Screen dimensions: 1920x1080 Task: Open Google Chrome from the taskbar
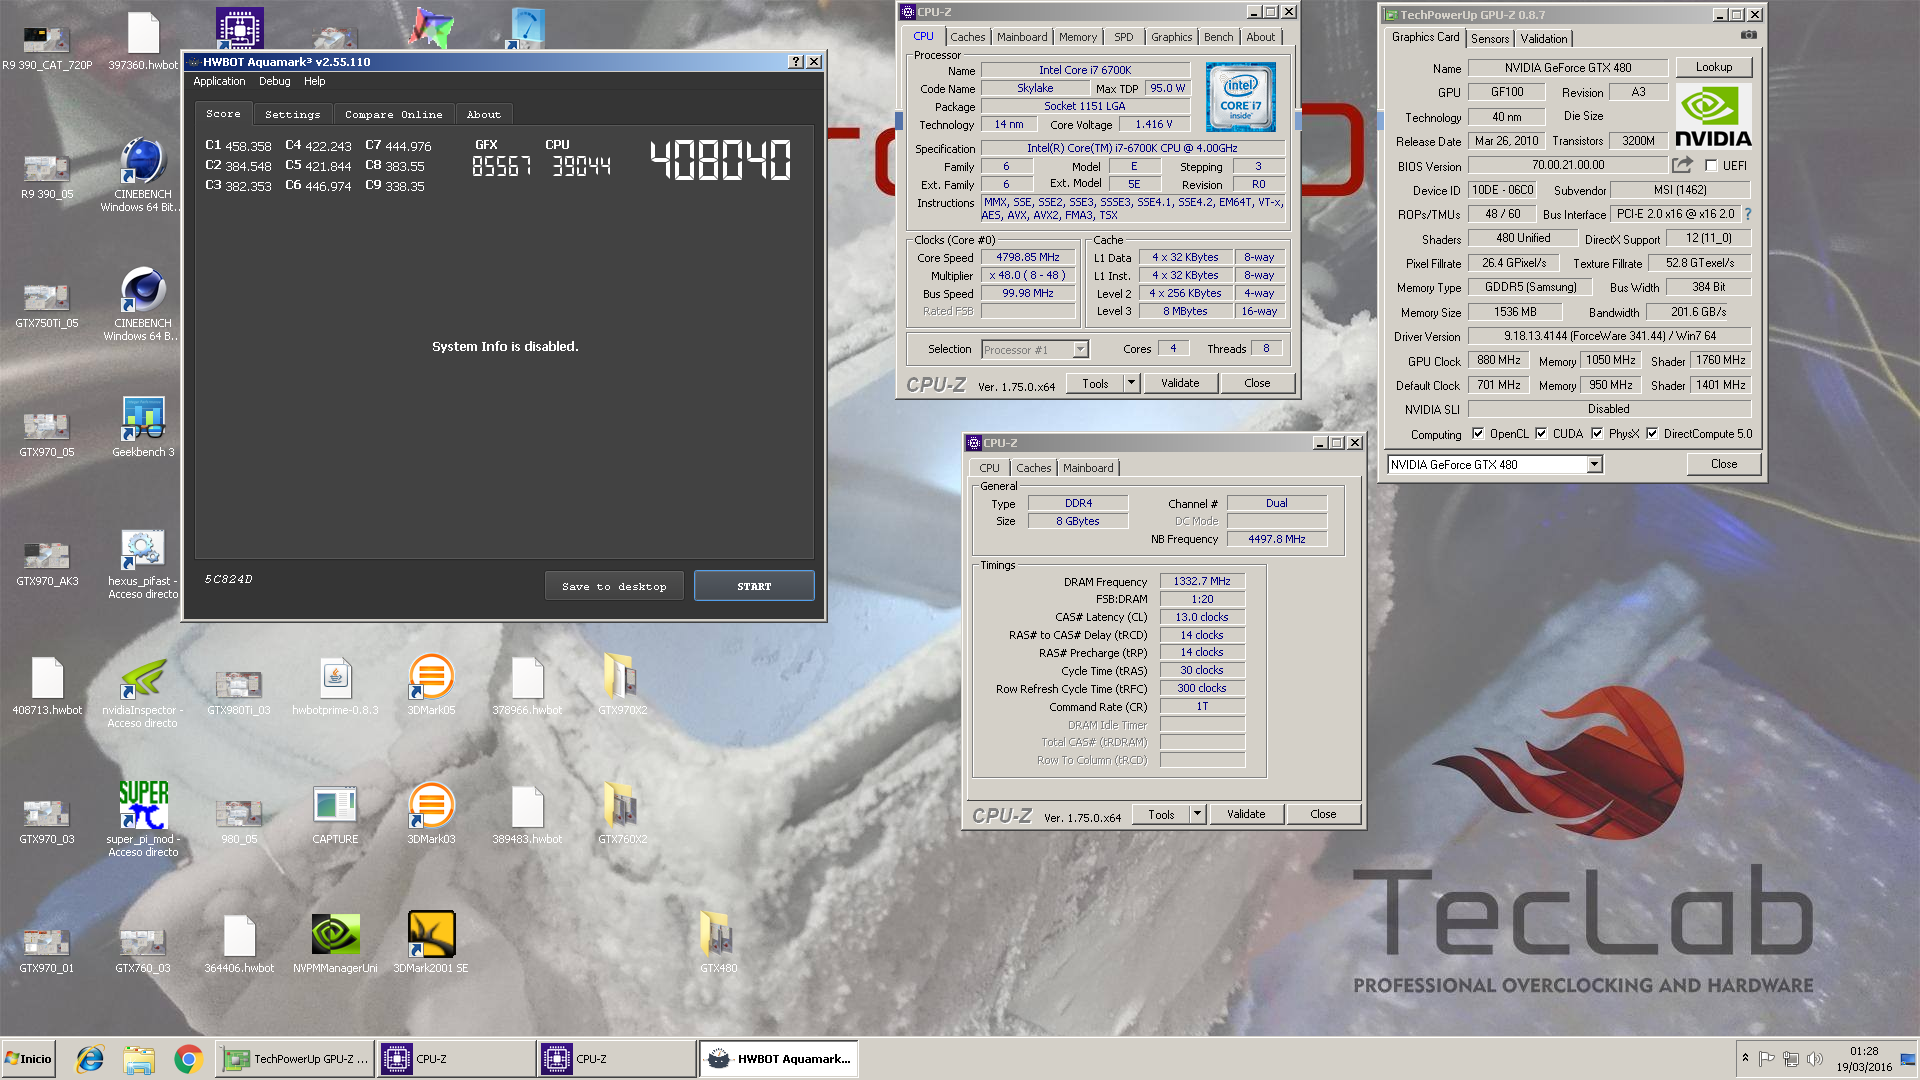coord(188,1059)
